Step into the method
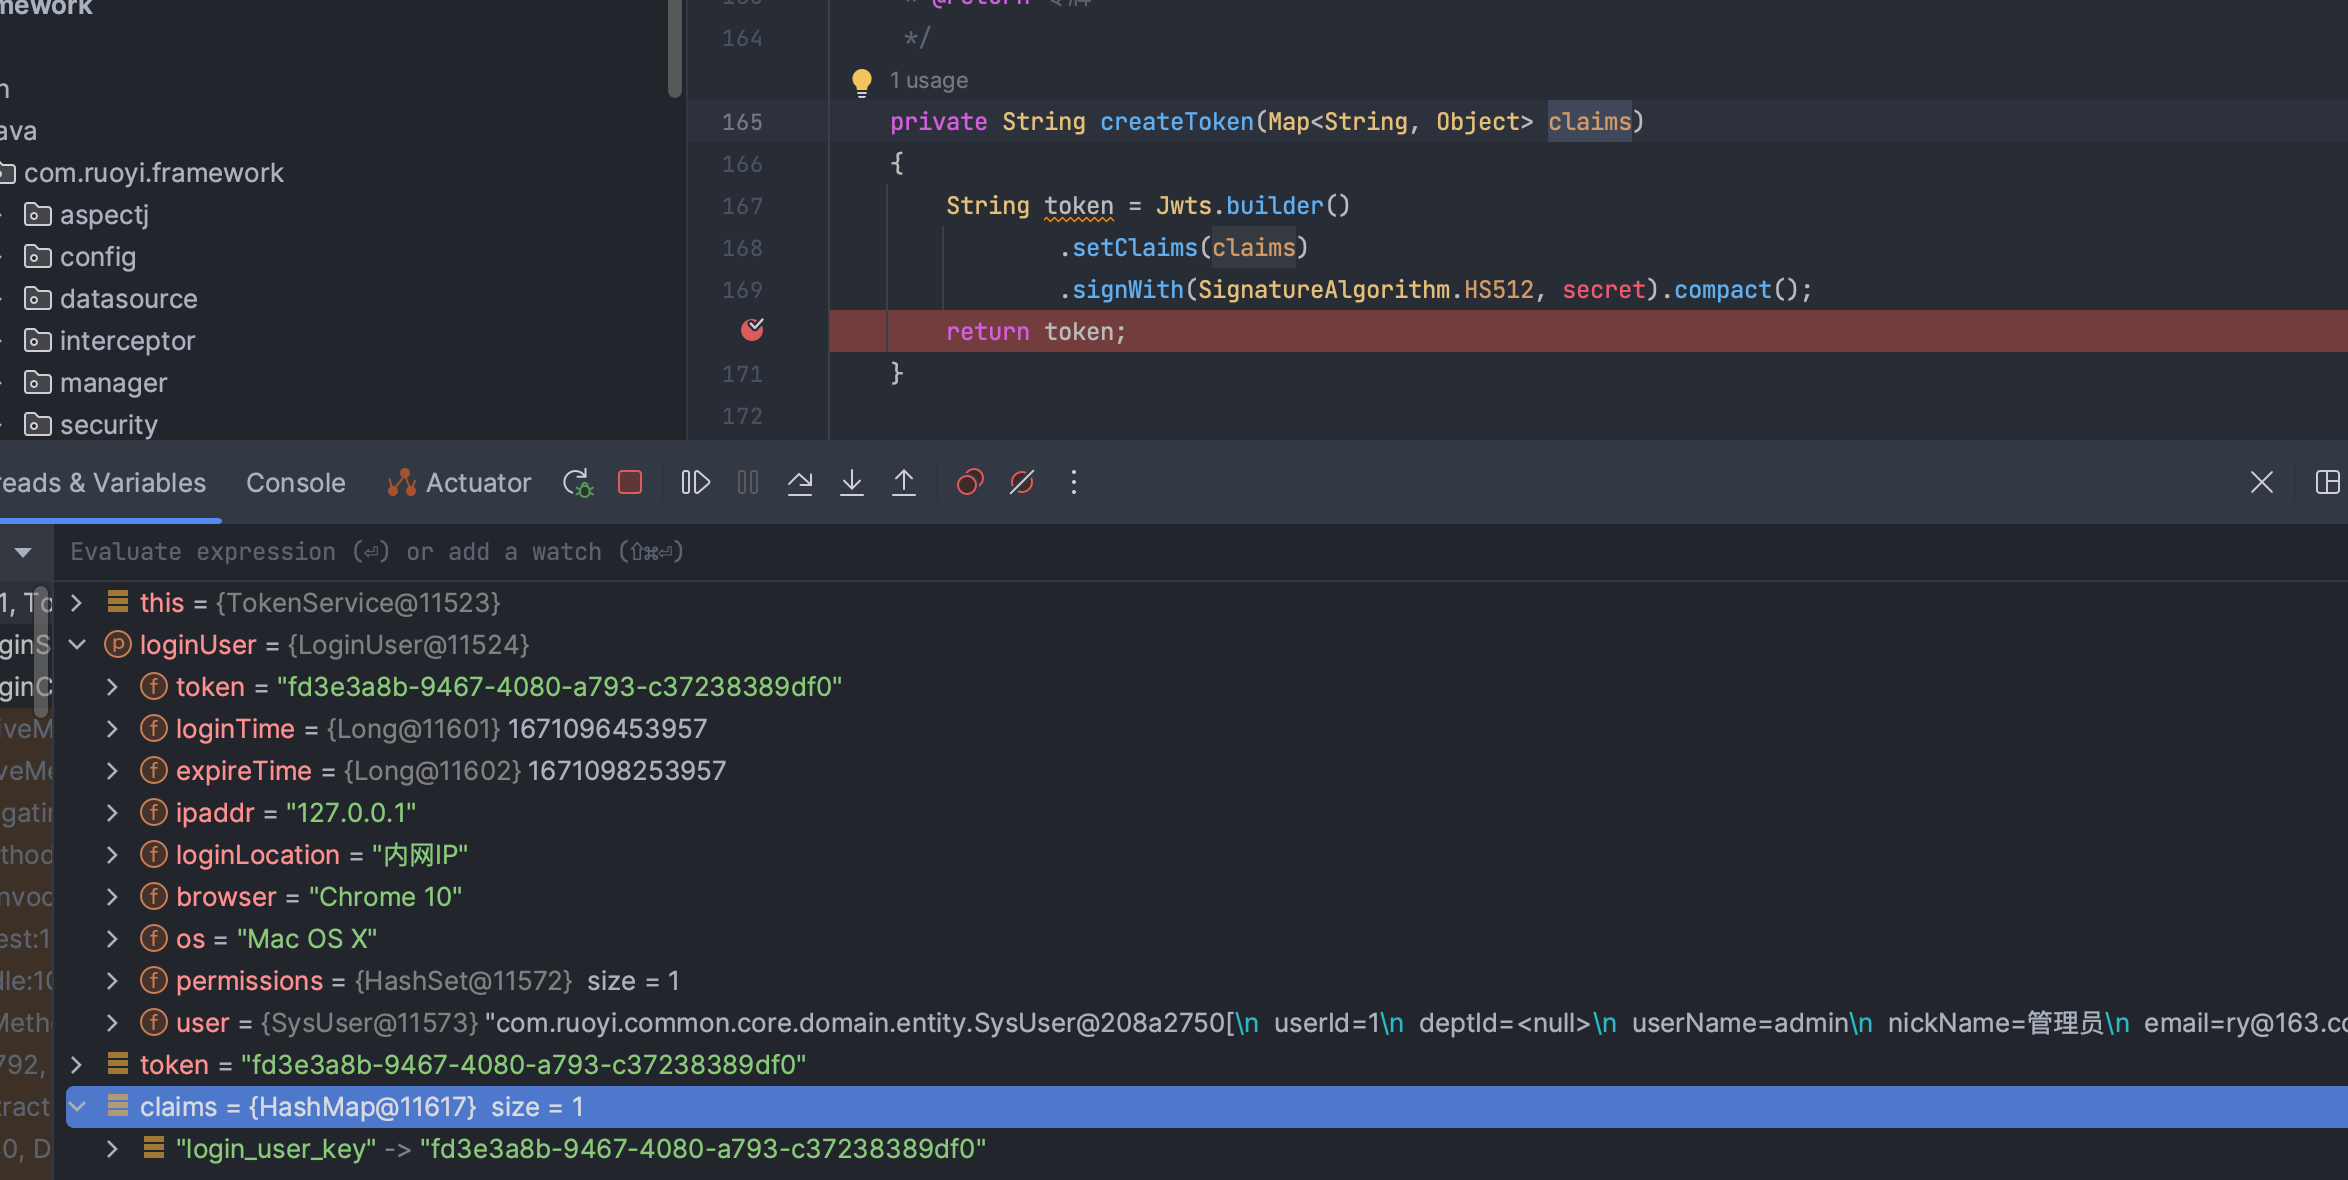The image size is (2348, 1180). tap(852, 483)
